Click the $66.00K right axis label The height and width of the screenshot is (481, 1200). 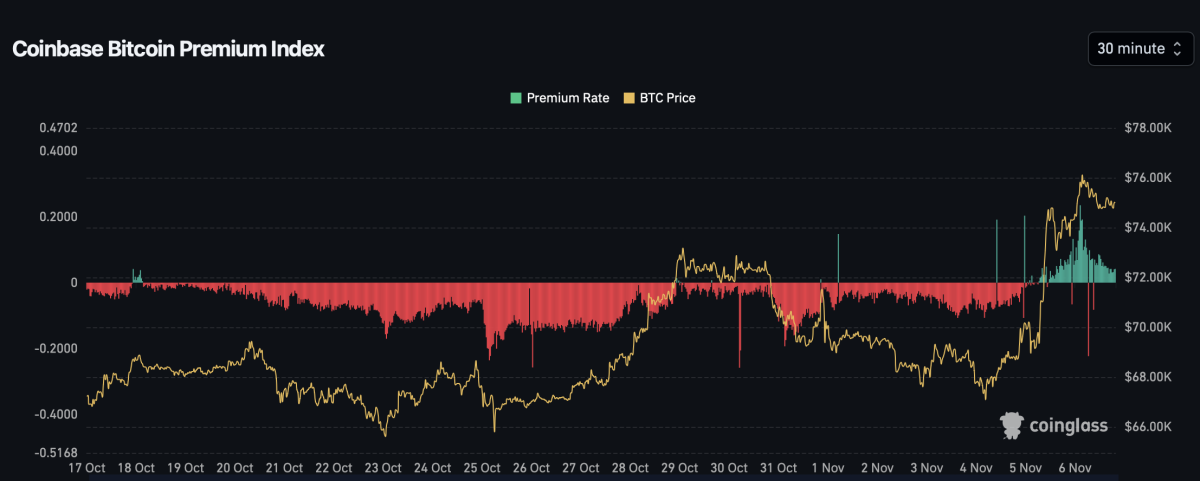tap(1147, 427)
